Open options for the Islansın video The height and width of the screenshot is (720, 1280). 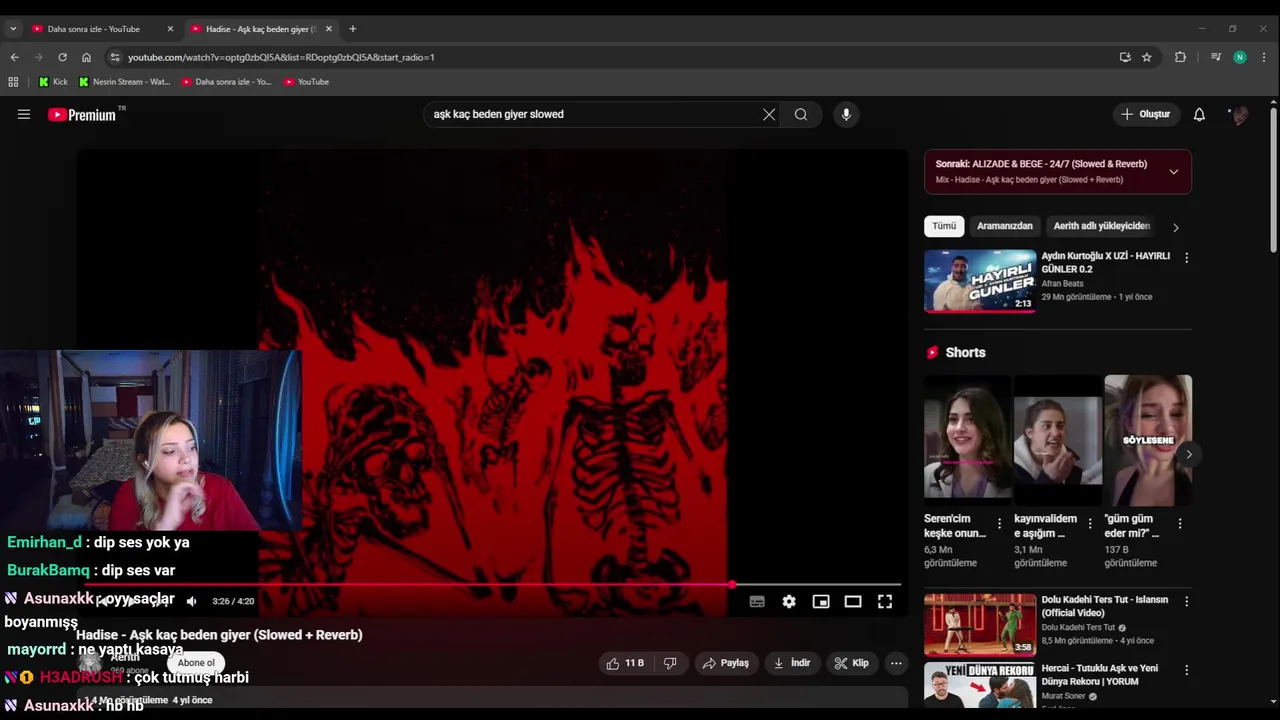coord(1187,602)
